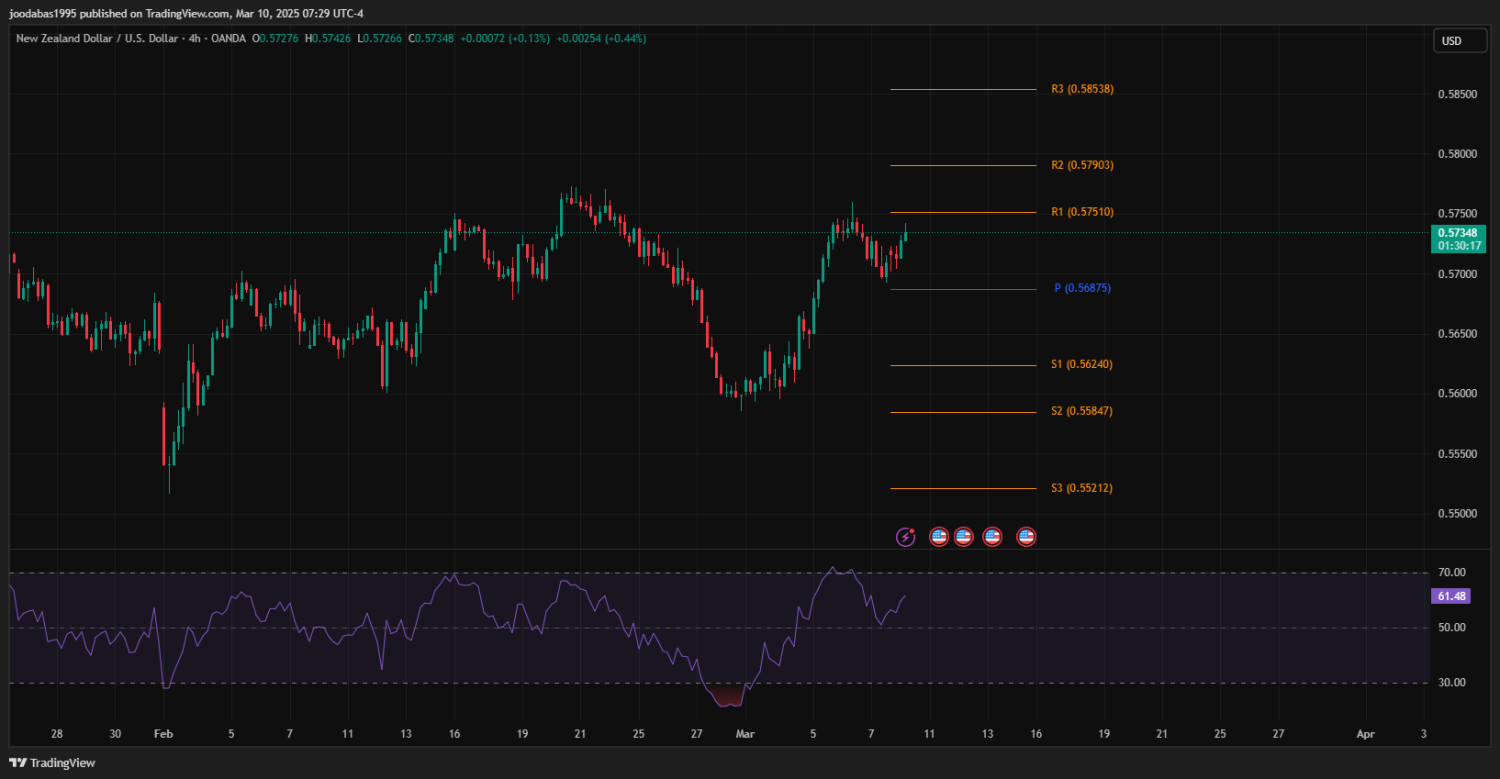This screenshot has width=1500, height=779.
Task: Select the R1 (0.57510) resistance label
Action: pyautogui.click(x=1082, y=212)
